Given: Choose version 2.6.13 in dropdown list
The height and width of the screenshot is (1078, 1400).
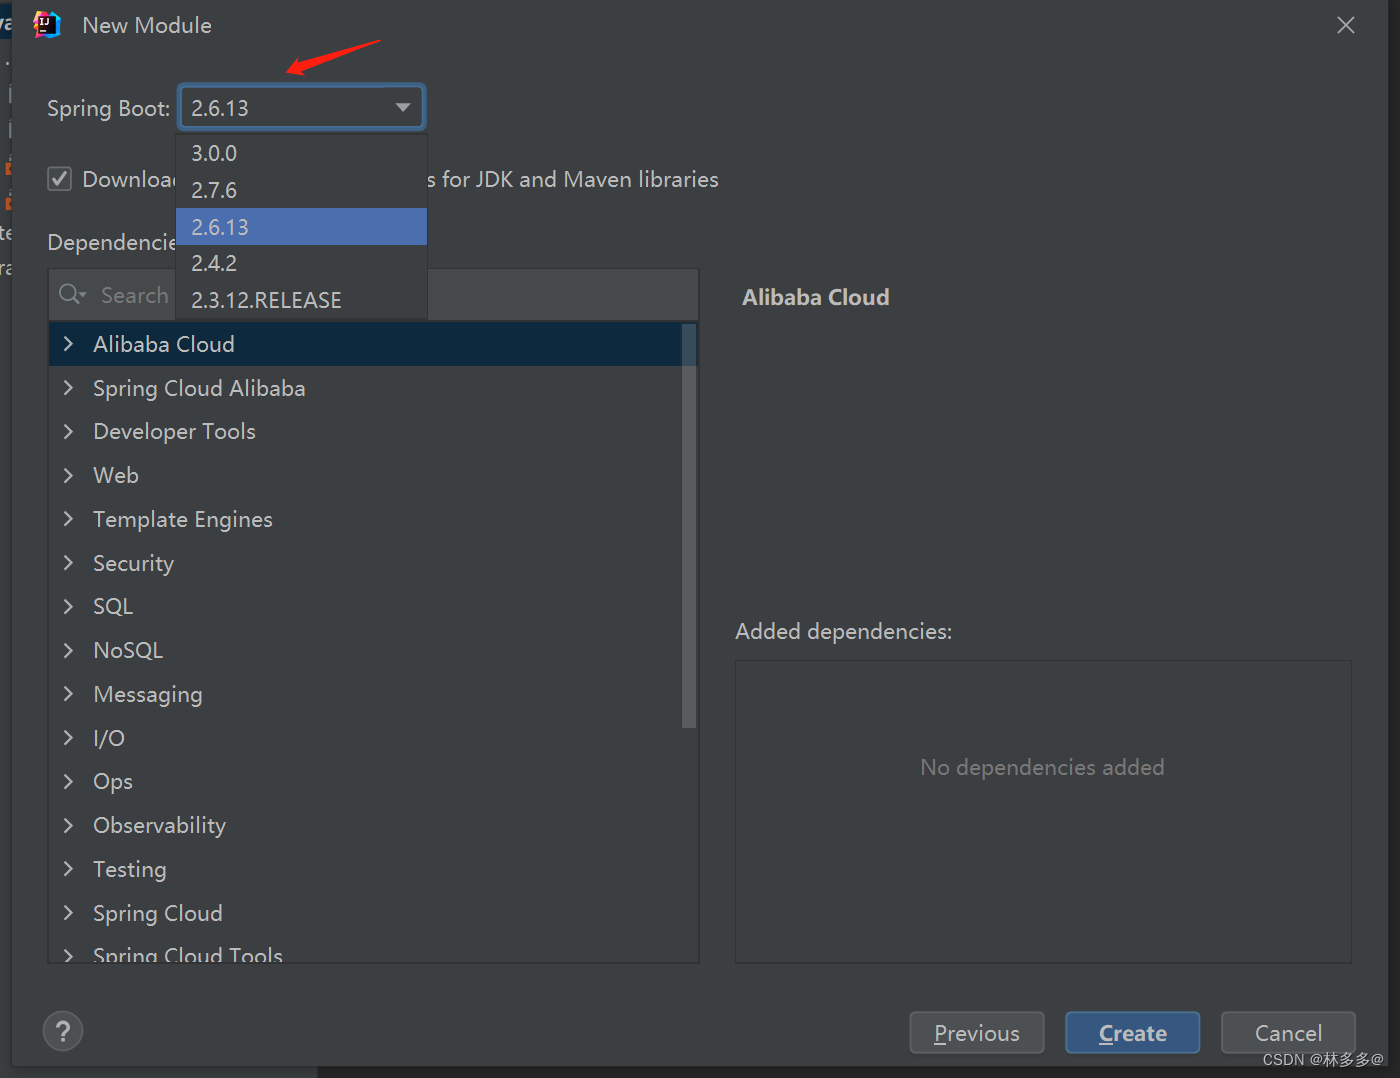Looking at the screenshot, I should [301, 227].
